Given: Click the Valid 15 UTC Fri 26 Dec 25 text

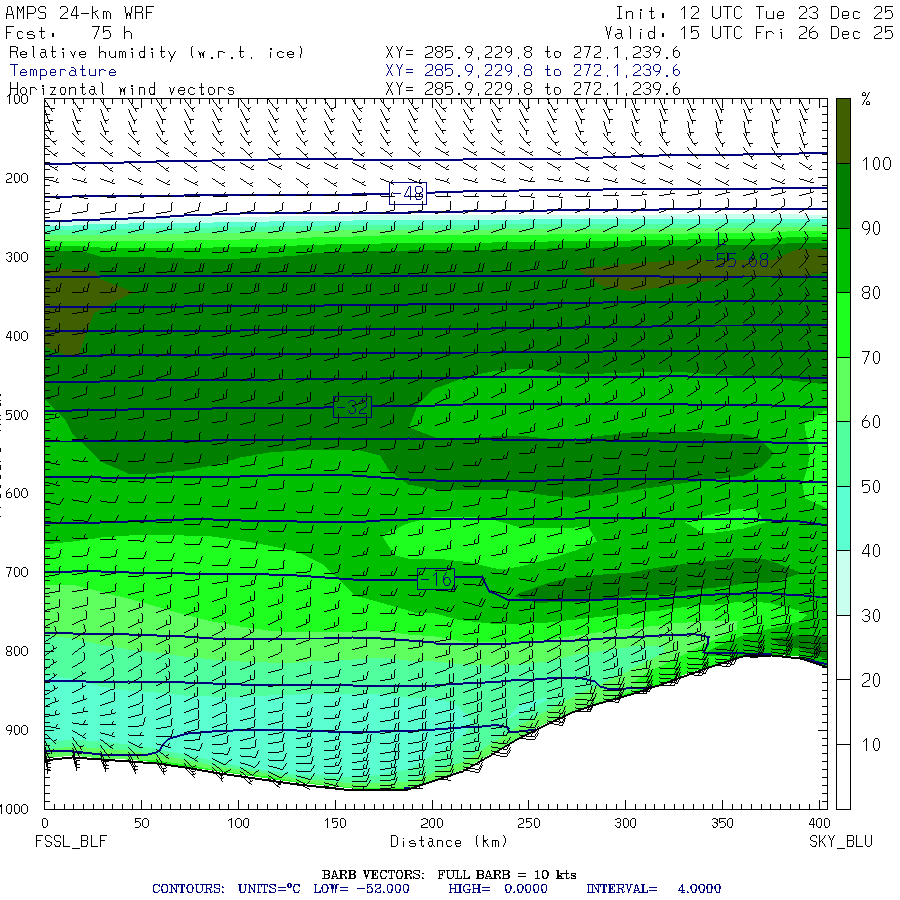Looking at the screenshot, I should (755, 33).
